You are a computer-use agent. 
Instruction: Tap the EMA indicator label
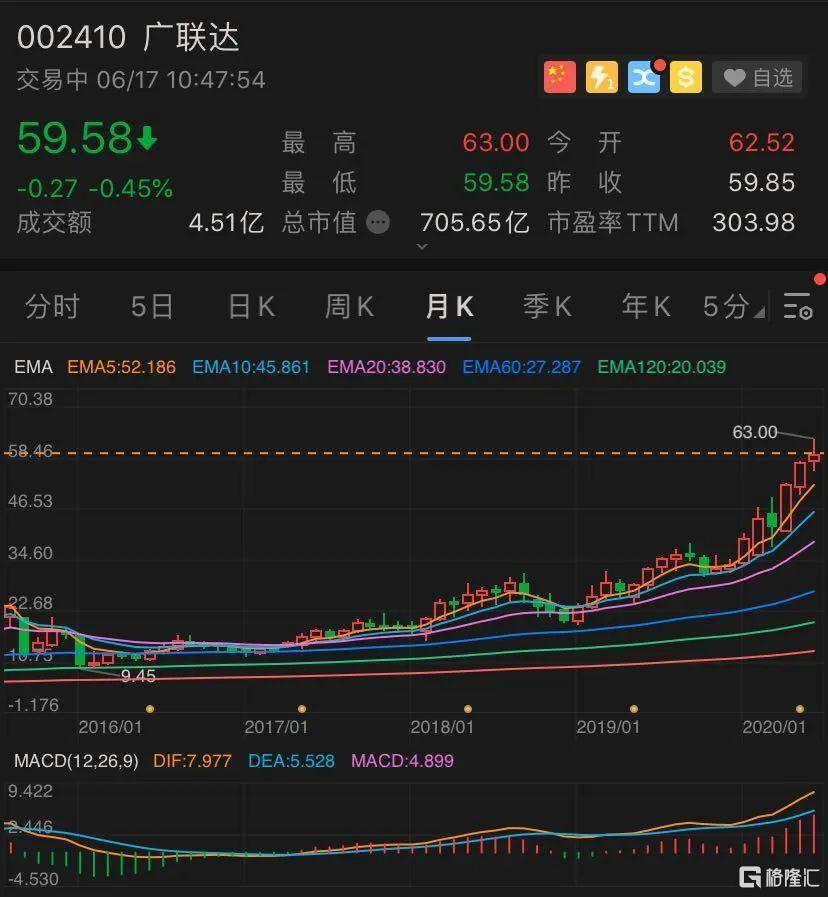coord(33,367)
